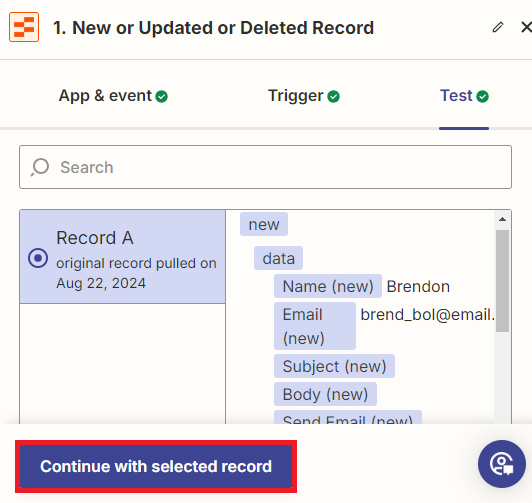The height and width of the screenshot is (503, 532).
Task: Click the 'Body (new)' field label
Action: coord(325,394)
